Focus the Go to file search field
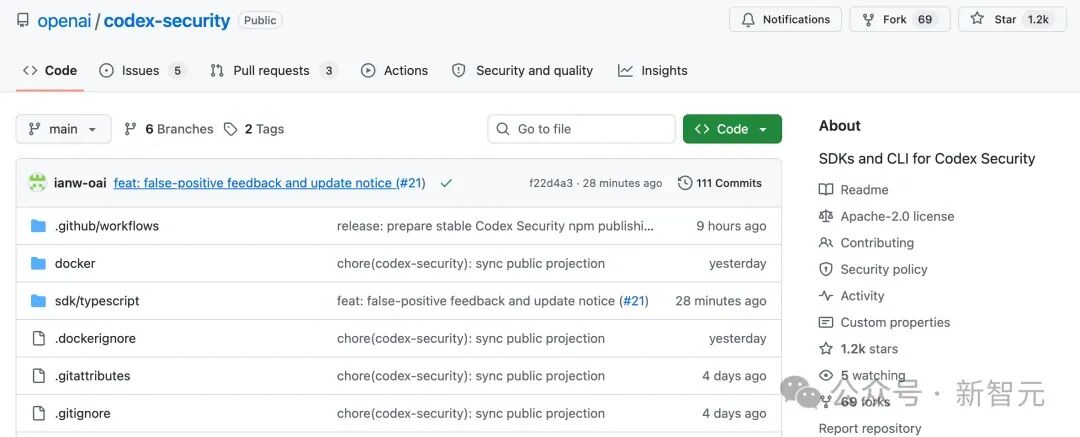 [581, 129]
